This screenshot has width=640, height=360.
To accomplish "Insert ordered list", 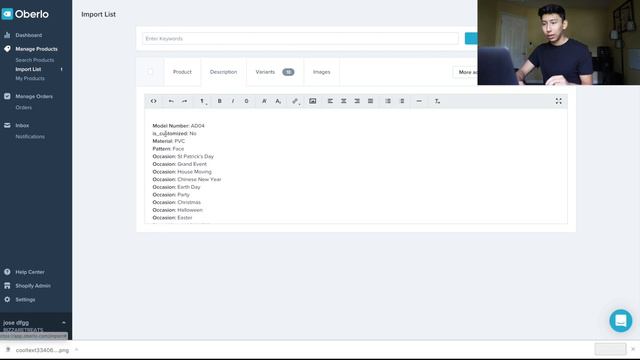I will click(x=388, y=101).
